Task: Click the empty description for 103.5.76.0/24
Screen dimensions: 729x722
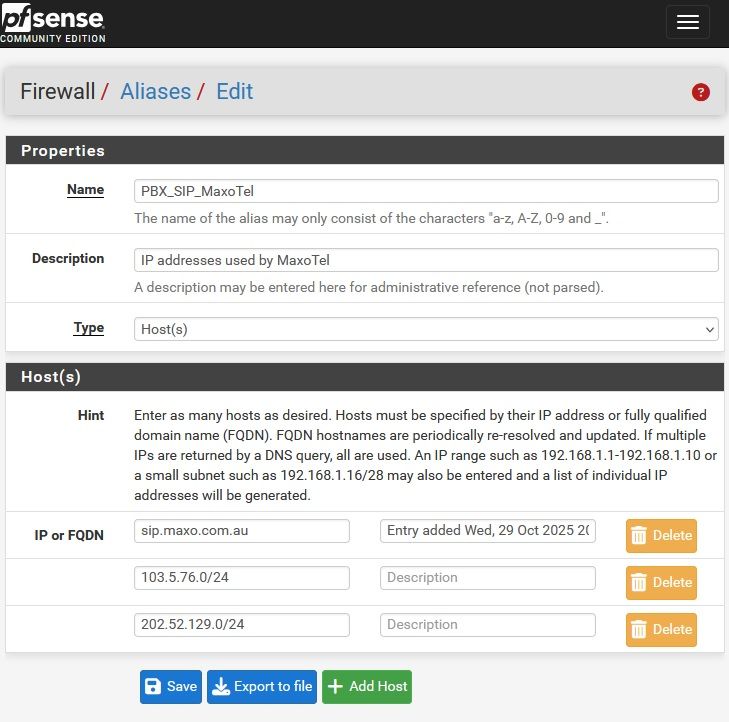Action: click(x=488, y=578)
